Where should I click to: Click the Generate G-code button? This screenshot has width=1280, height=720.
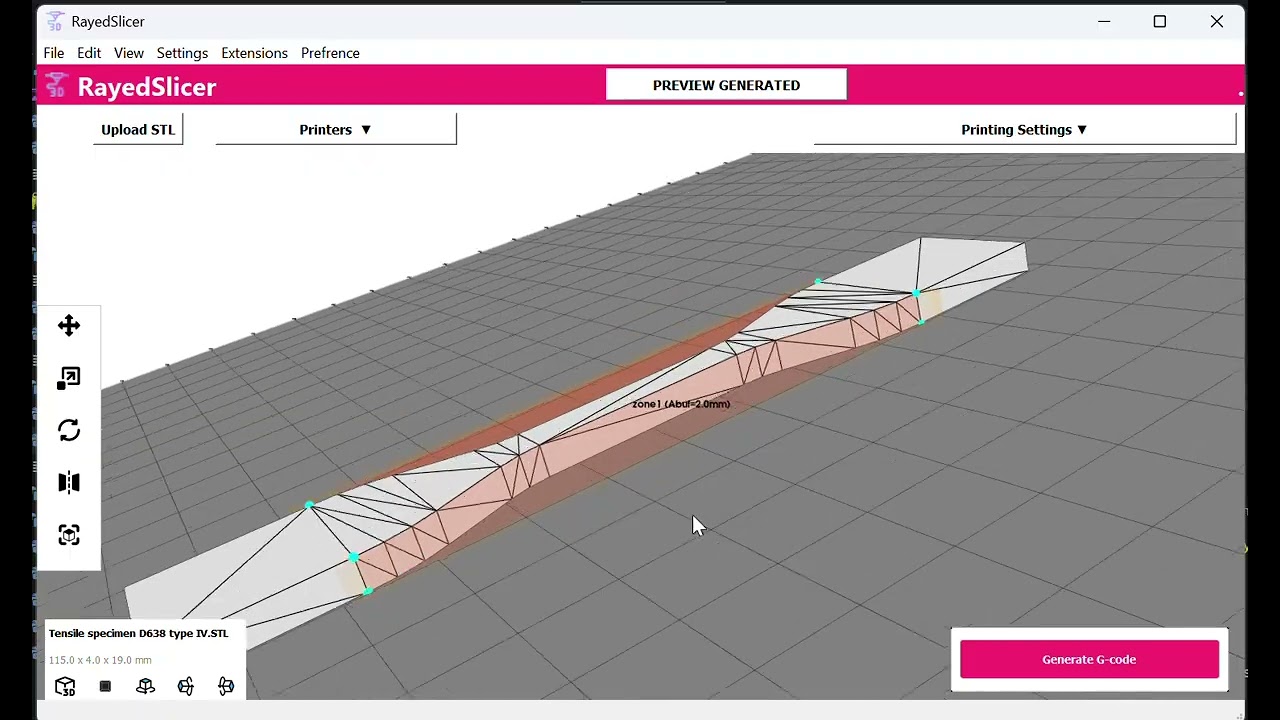1089,660
